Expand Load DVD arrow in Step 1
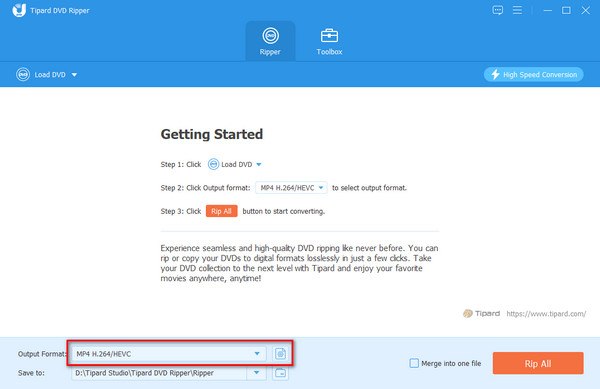This screenshot has width=600, height=389. tap(259, 165)
